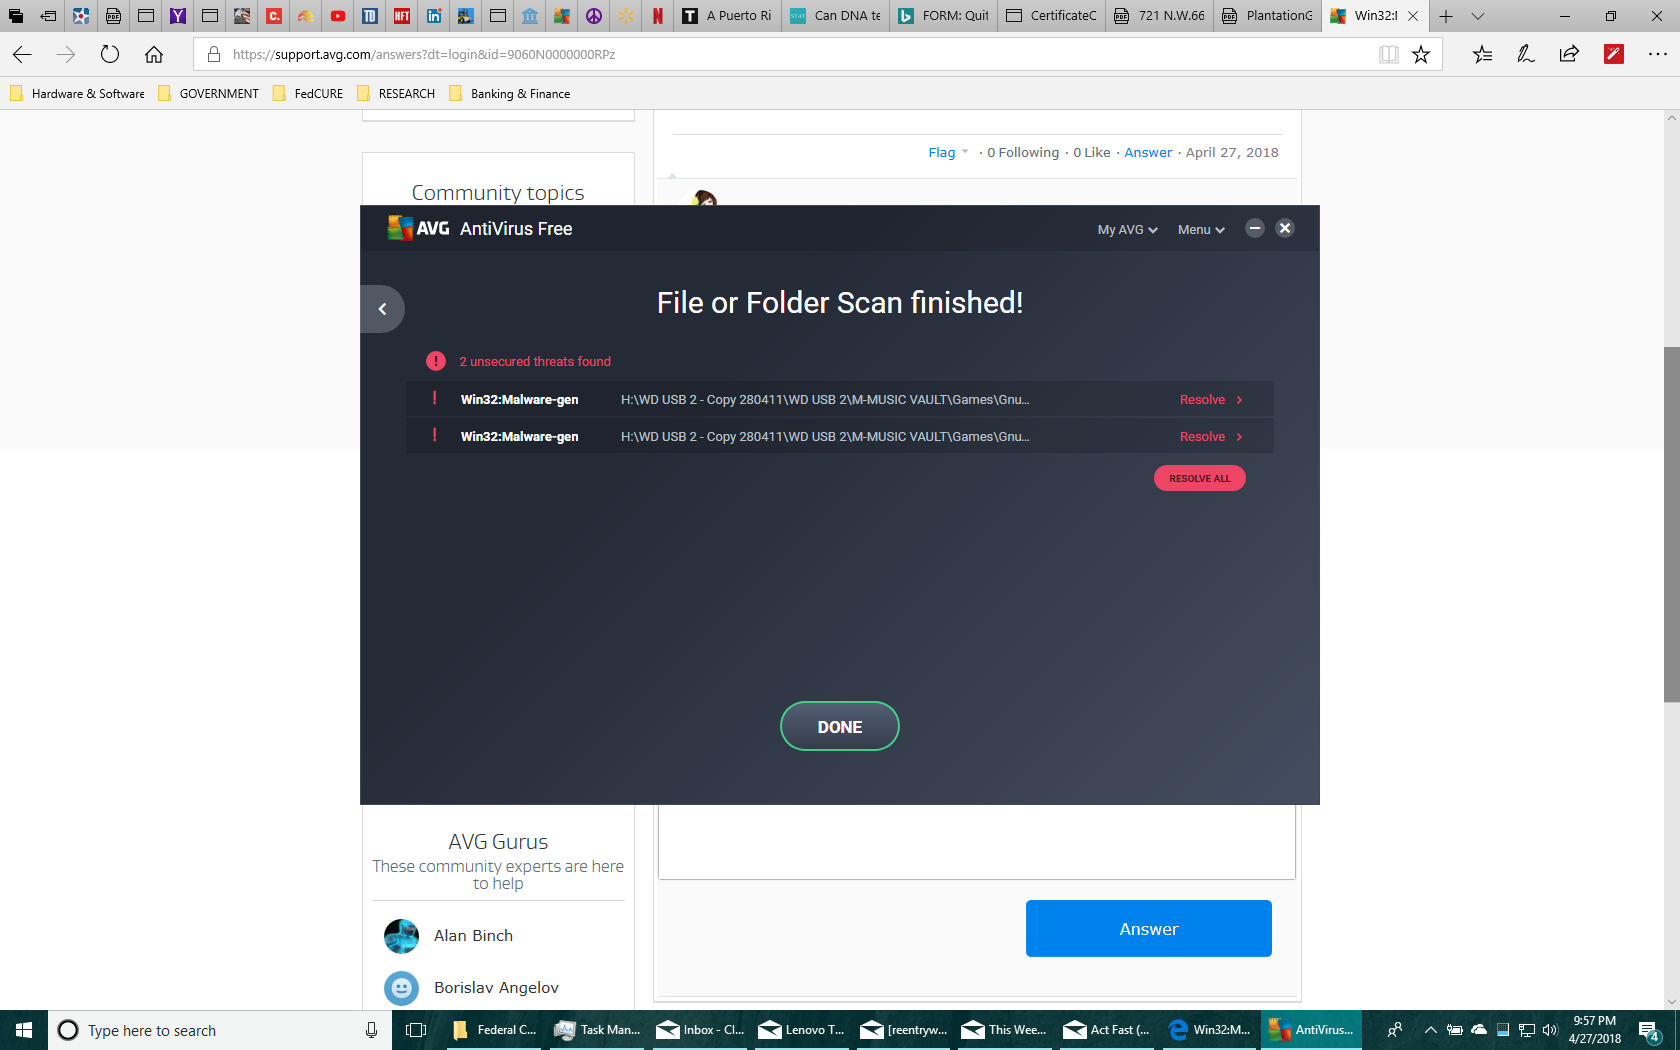Switch to the Can DNA te browser tab

[836, 16]
